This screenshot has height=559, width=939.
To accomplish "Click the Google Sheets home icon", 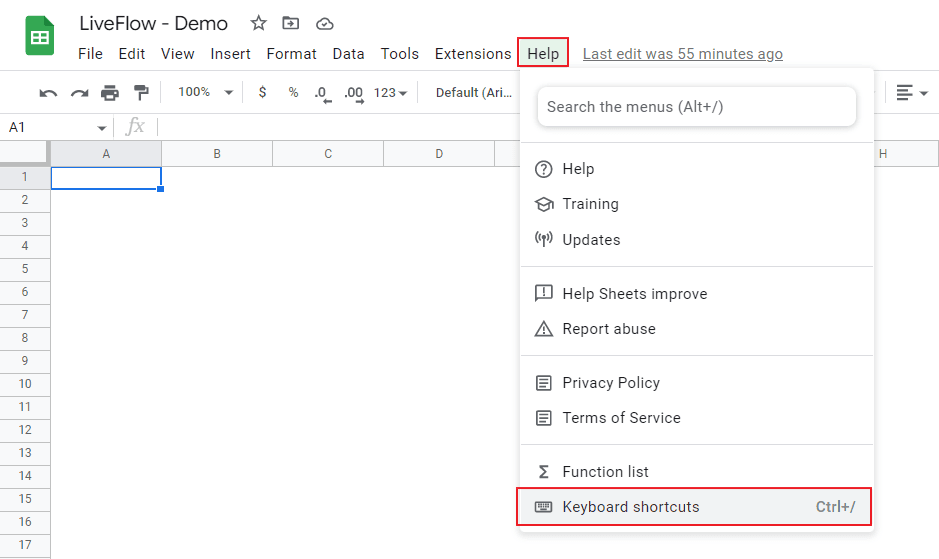I will pos(40,37).
